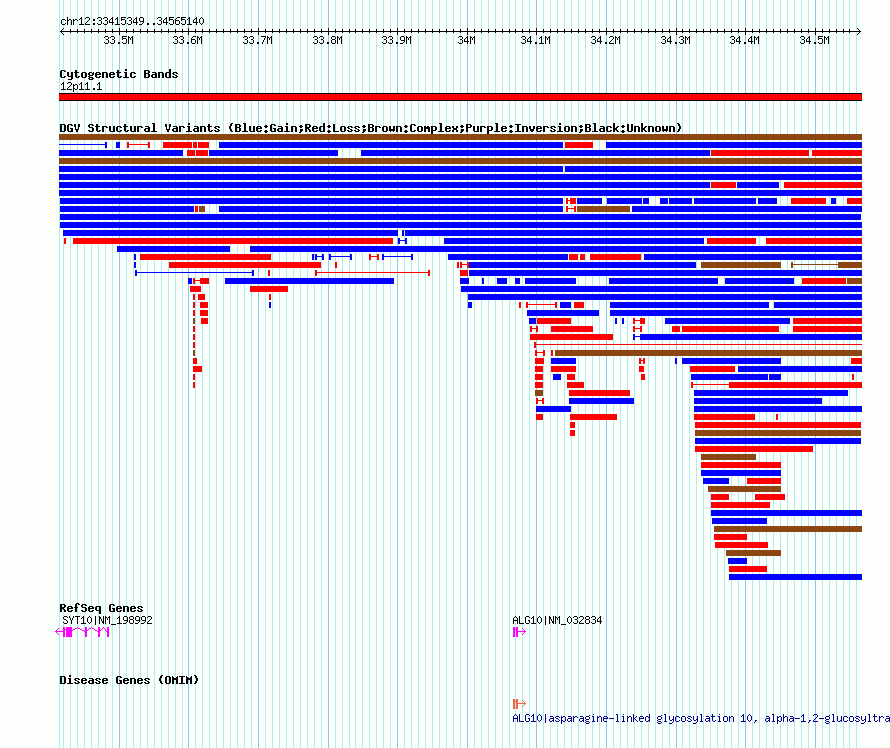890x748 pixels.
Task: Click the 33.5M ruler tick label
Action: (x=119, y=40)
